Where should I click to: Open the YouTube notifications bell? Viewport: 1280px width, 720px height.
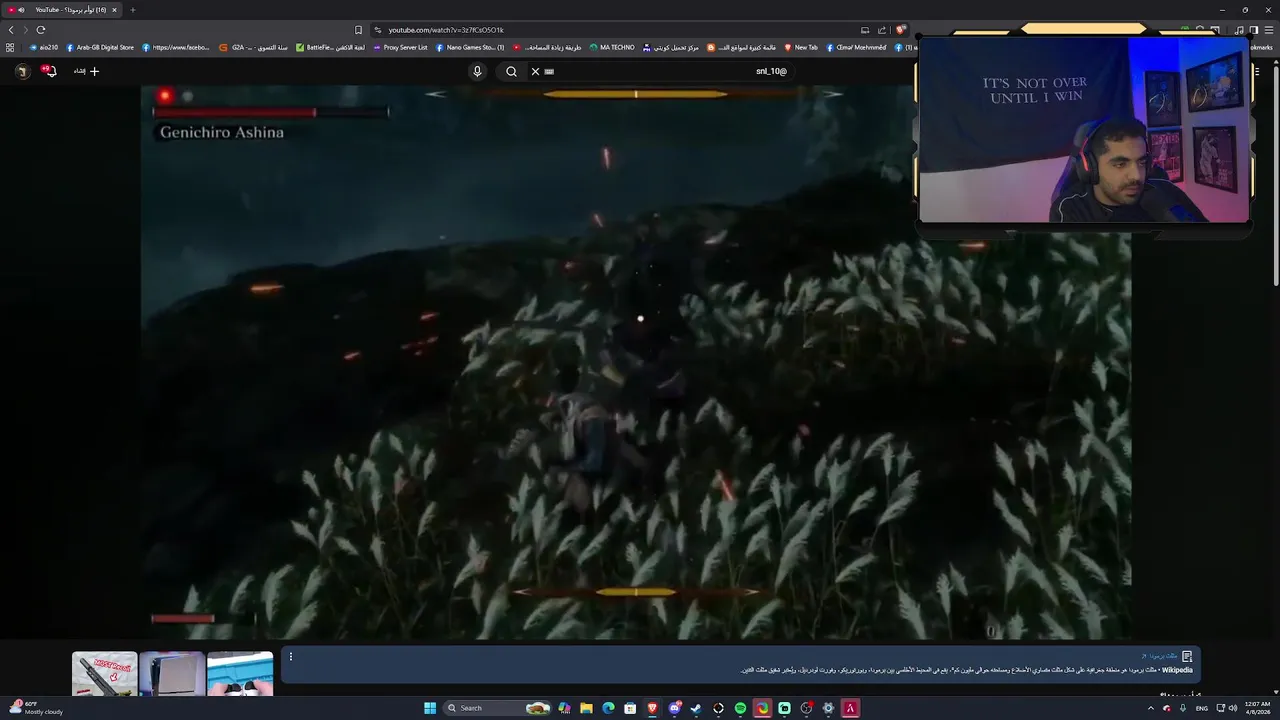pyautogui.click(x=48, y=71)
